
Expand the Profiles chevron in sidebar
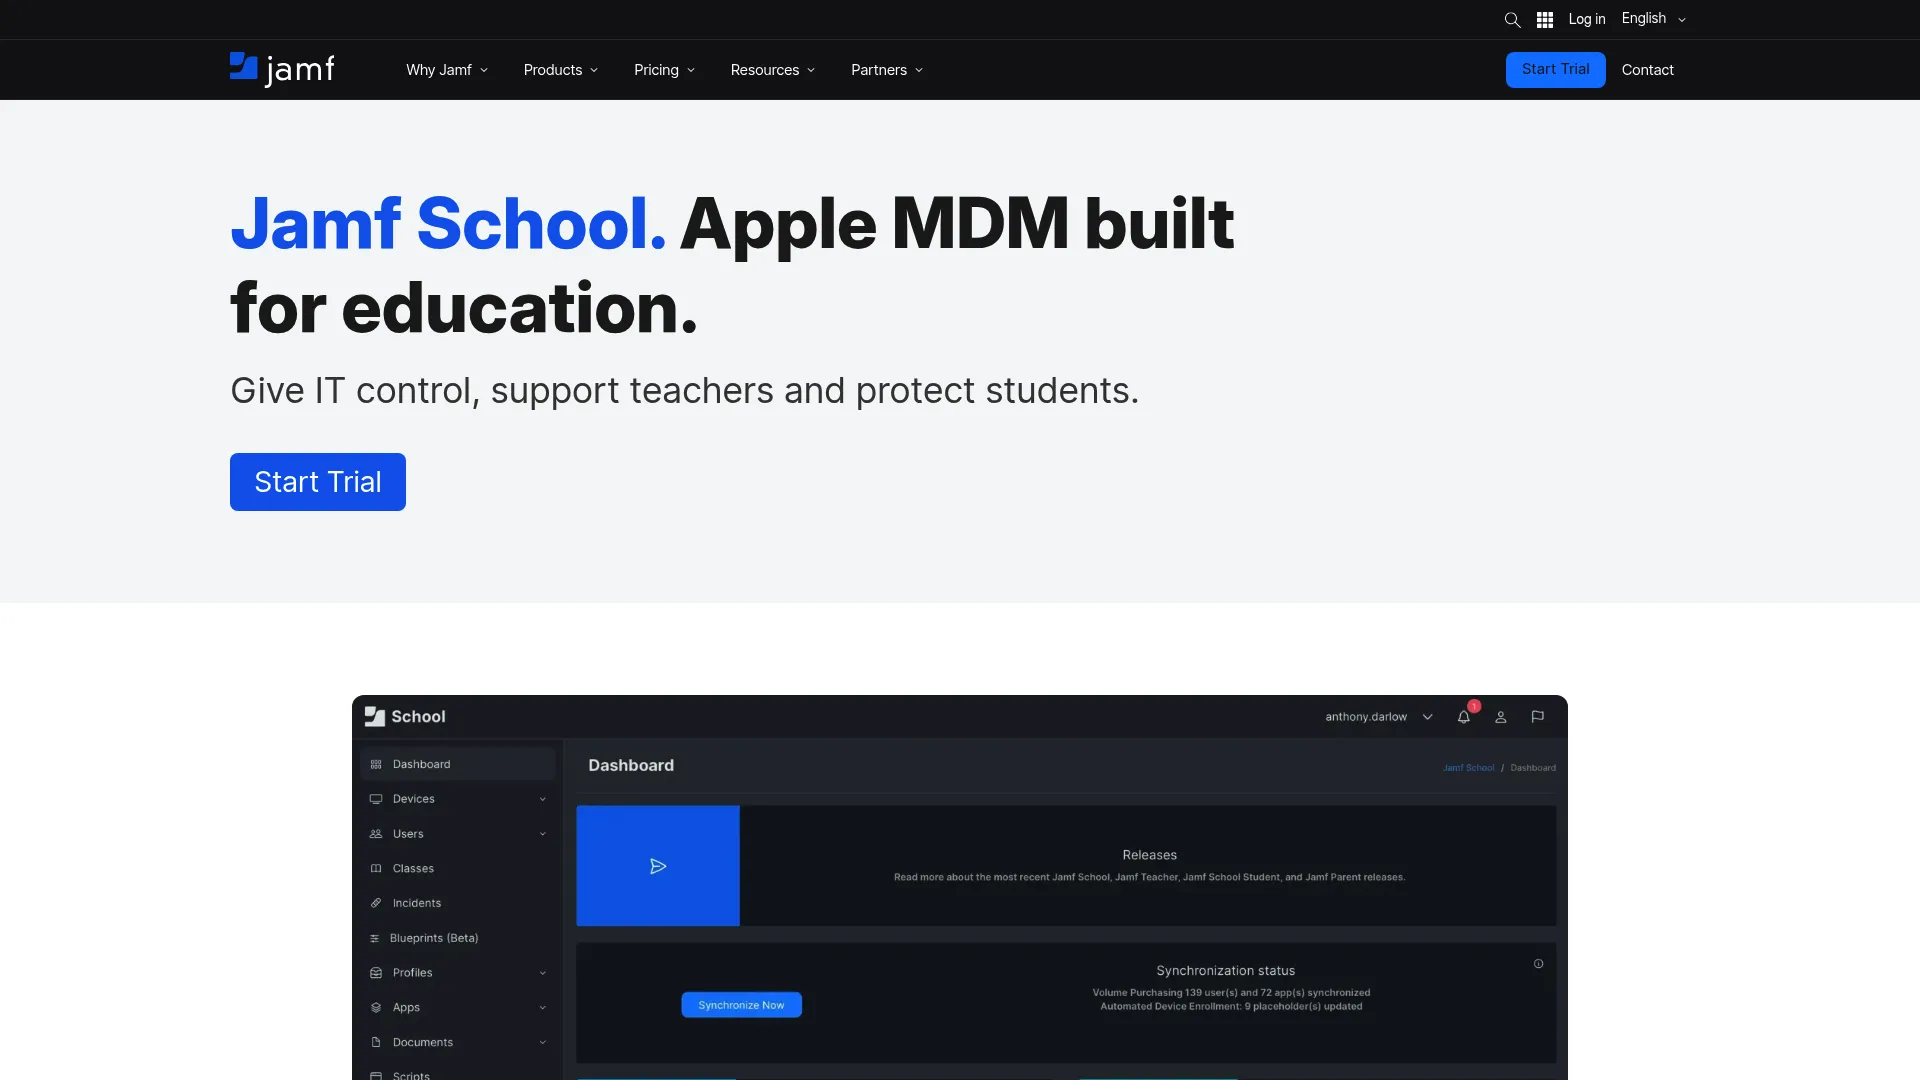click(543, 973)
